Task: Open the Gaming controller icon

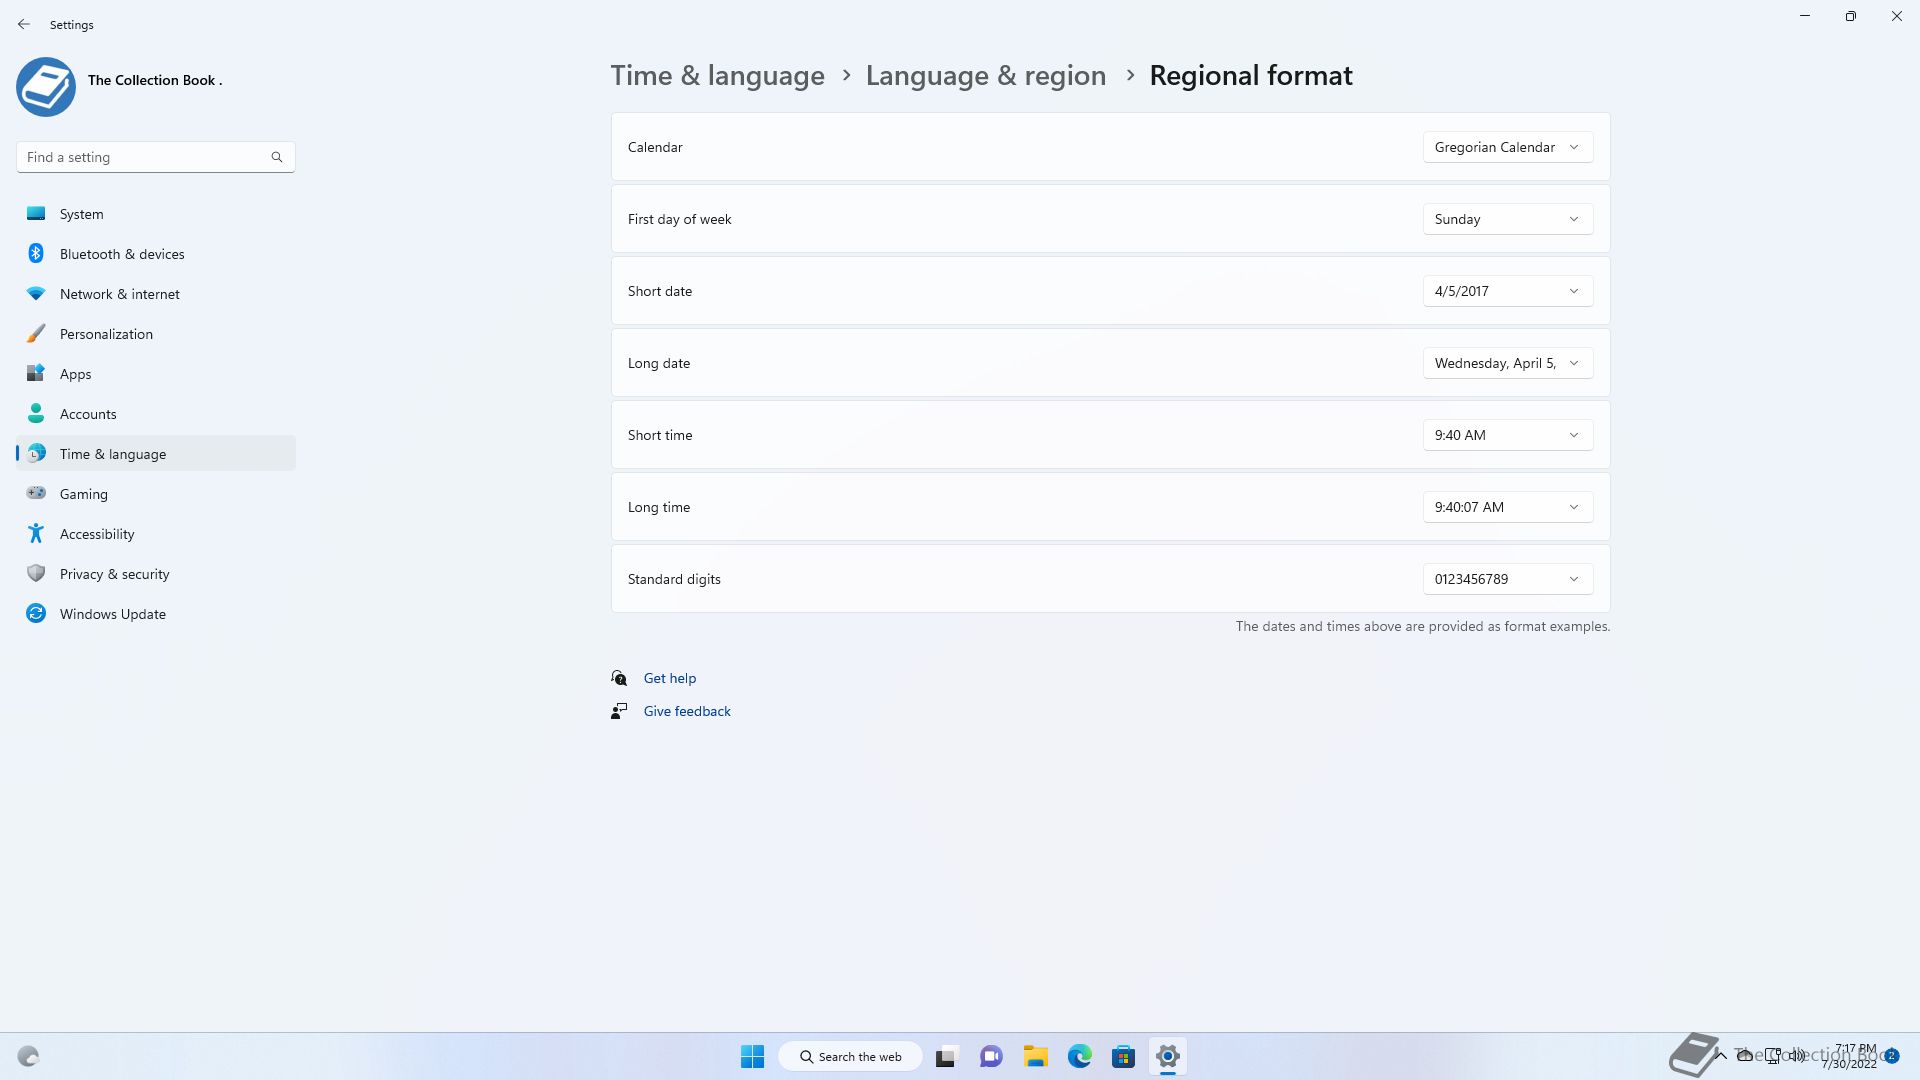Action: pos(36,494)
